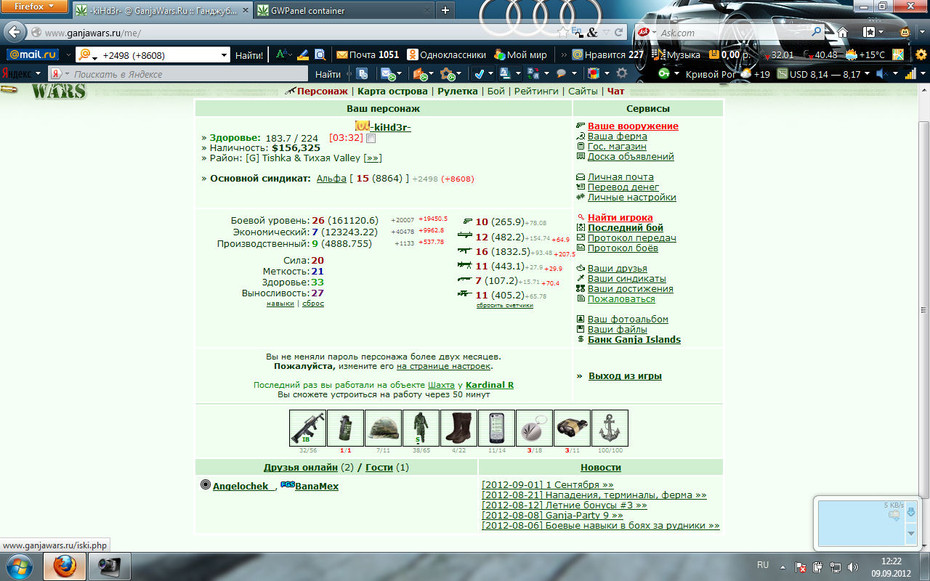
Task: Click the Мой мир toolbar button
Action: pyautogui.click(x=520, y=55)
